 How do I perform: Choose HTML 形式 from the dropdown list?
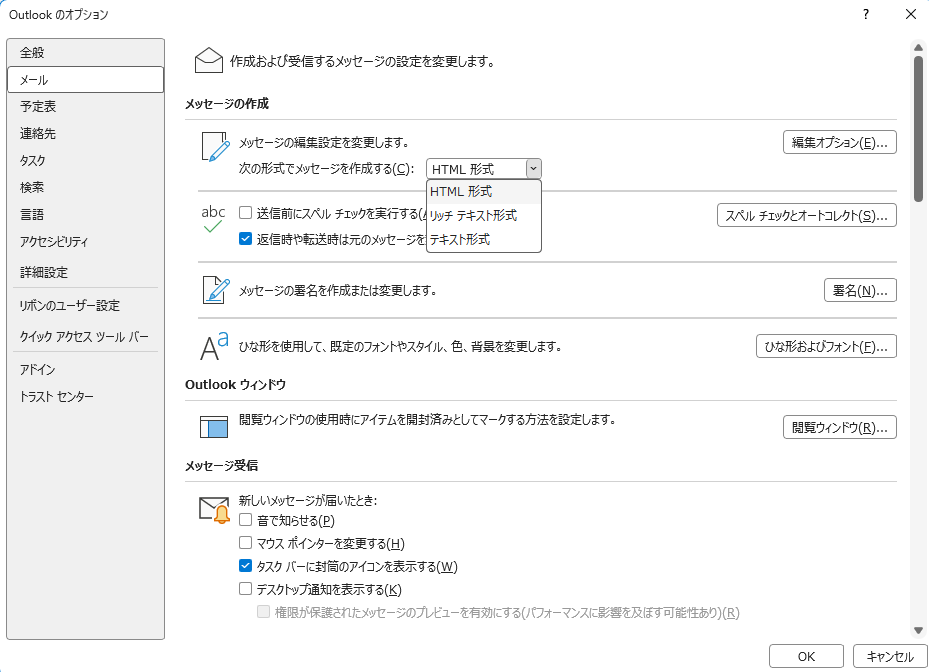tap(483, 192)
